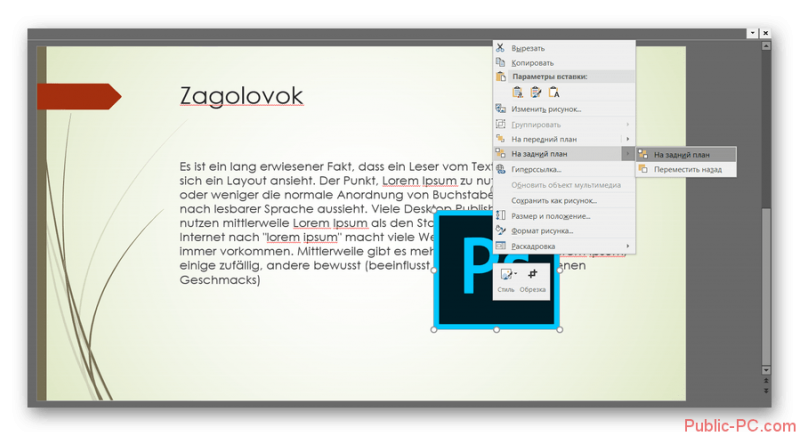
Task: Click the previous slide double-arrow button
Action: 766,381
